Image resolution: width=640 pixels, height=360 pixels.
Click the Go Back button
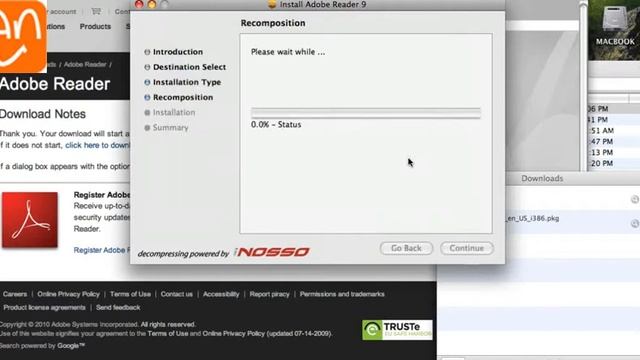(x=406, y=248)
